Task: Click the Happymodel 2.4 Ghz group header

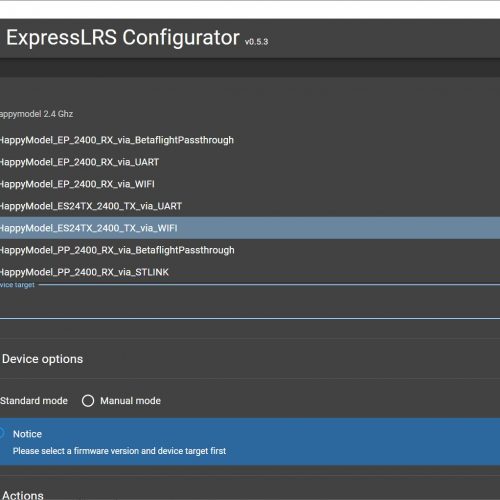Action: pos(36,114)
